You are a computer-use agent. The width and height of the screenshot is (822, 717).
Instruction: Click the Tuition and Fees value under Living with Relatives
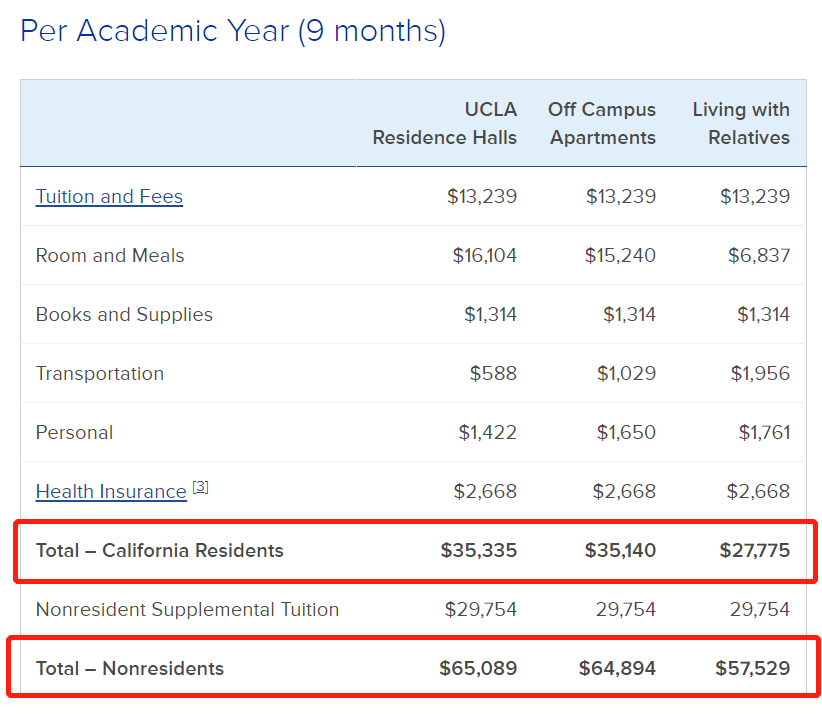click(755, 197)
